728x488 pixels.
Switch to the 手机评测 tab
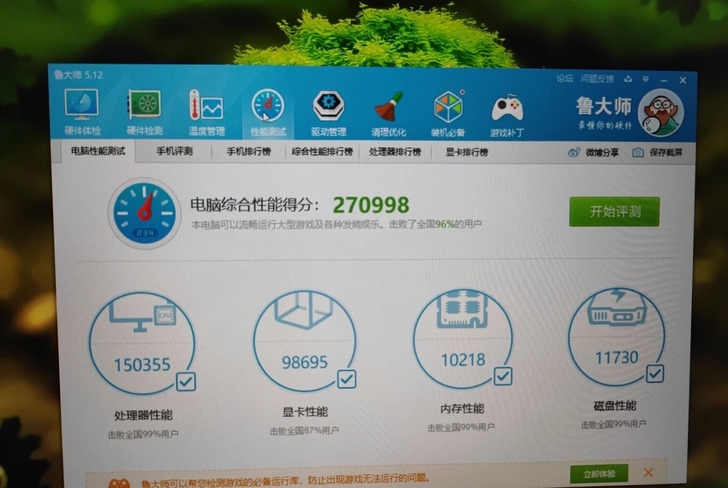(174, 151)
